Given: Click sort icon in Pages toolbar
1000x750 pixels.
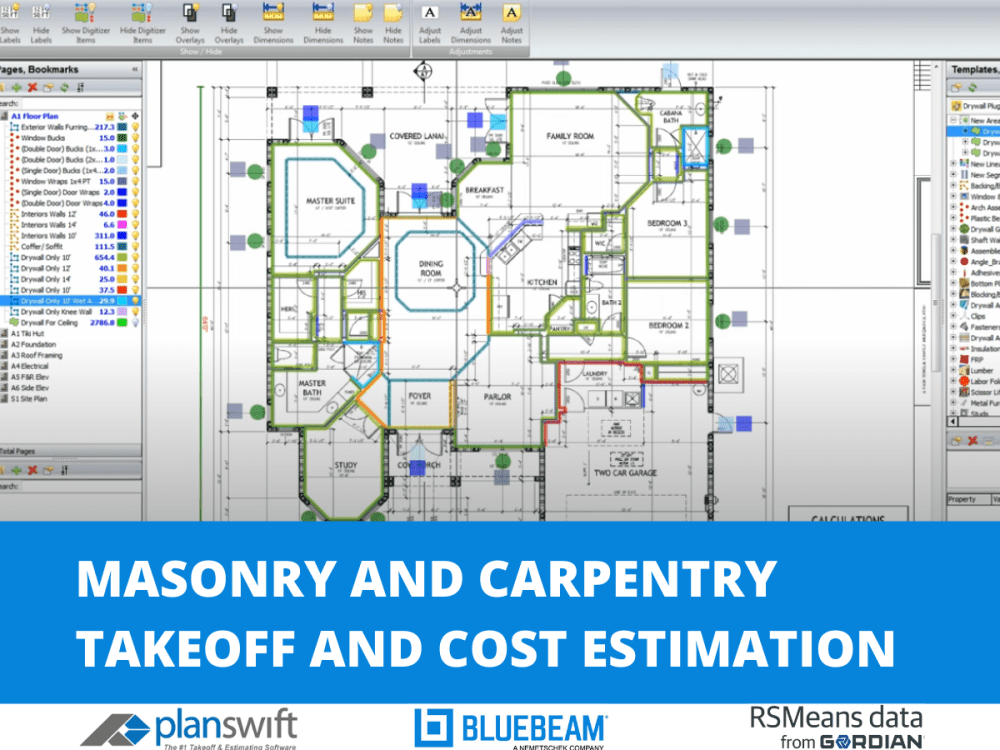Looking at the screenshot, I should tap(80, 87).
